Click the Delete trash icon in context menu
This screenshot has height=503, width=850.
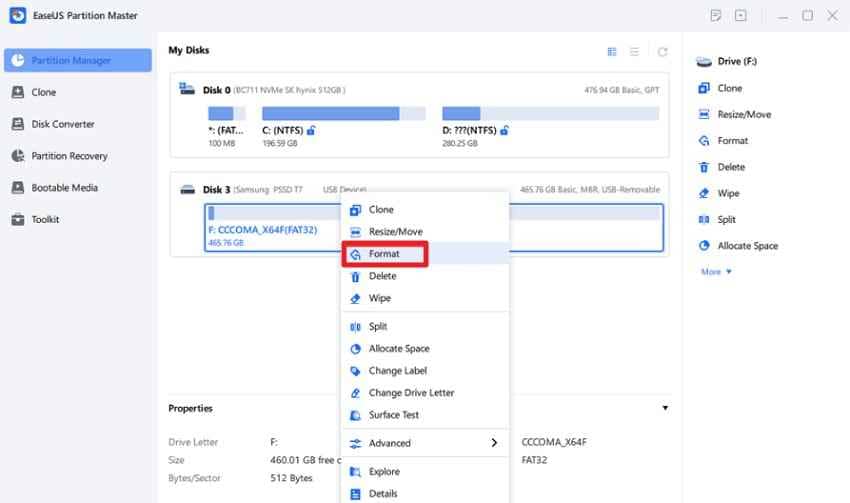pyautogui.click(x=355, y=276)
